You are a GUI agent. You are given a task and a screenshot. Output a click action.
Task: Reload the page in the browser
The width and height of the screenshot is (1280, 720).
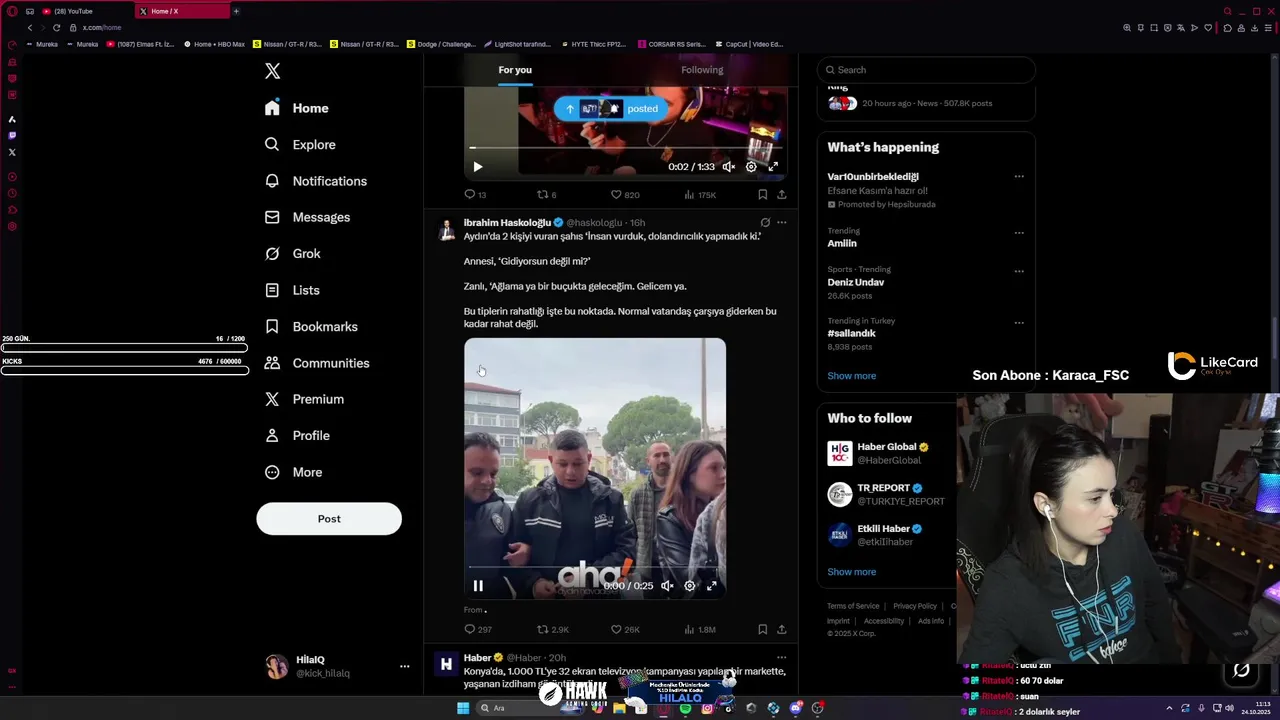point(56,28)
